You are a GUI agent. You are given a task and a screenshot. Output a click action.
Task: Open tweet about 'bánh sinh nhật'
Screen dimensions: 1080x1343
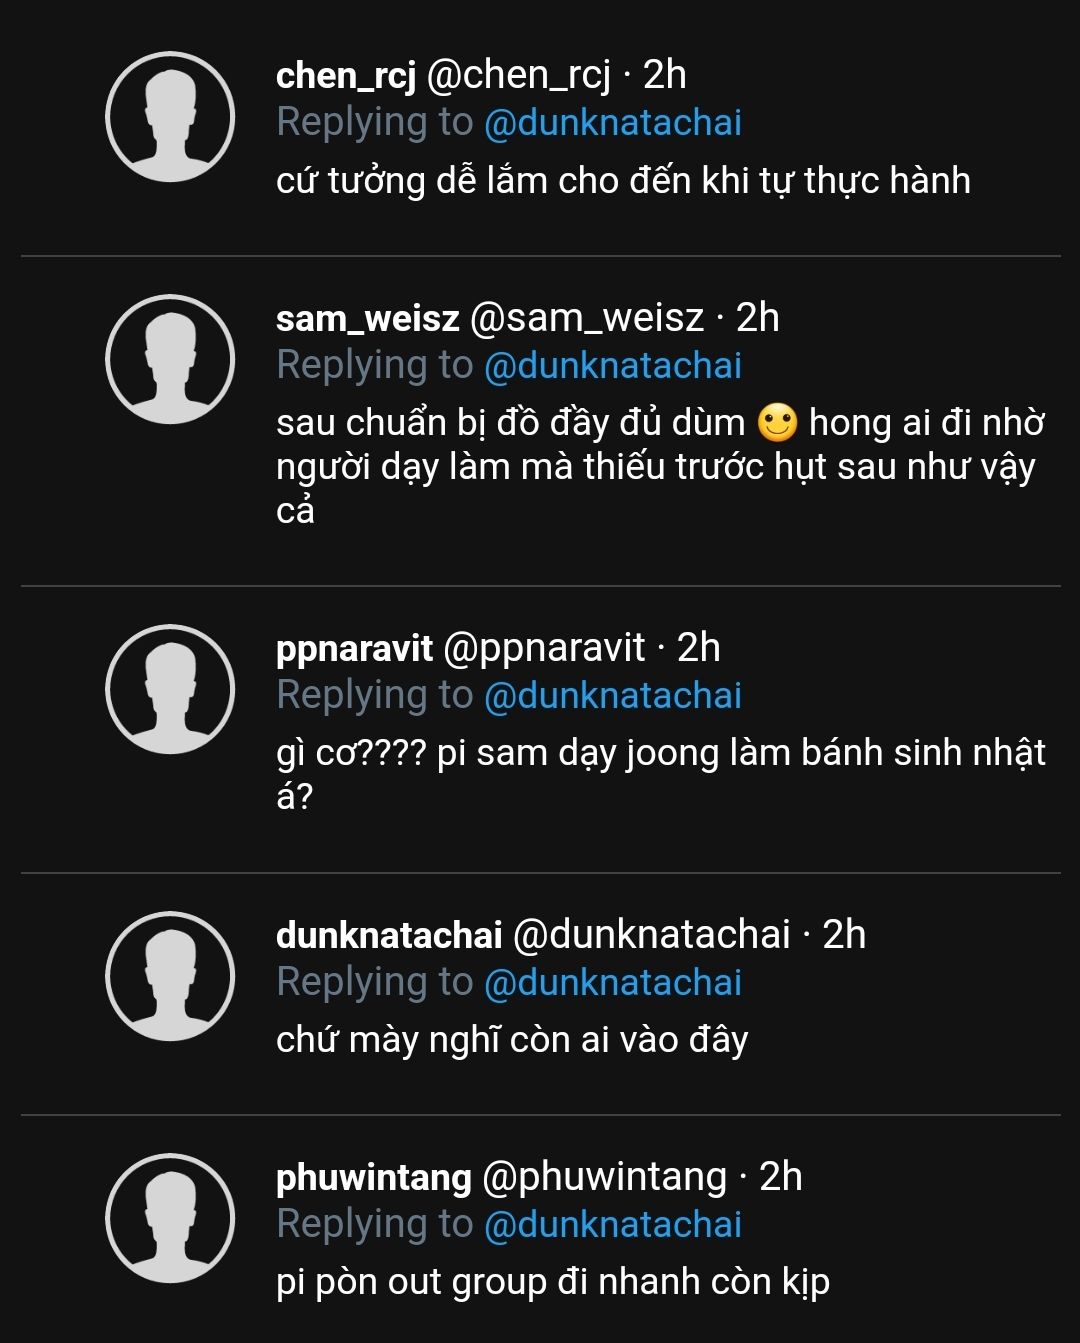pyautogui.click(x=661, y=774)
